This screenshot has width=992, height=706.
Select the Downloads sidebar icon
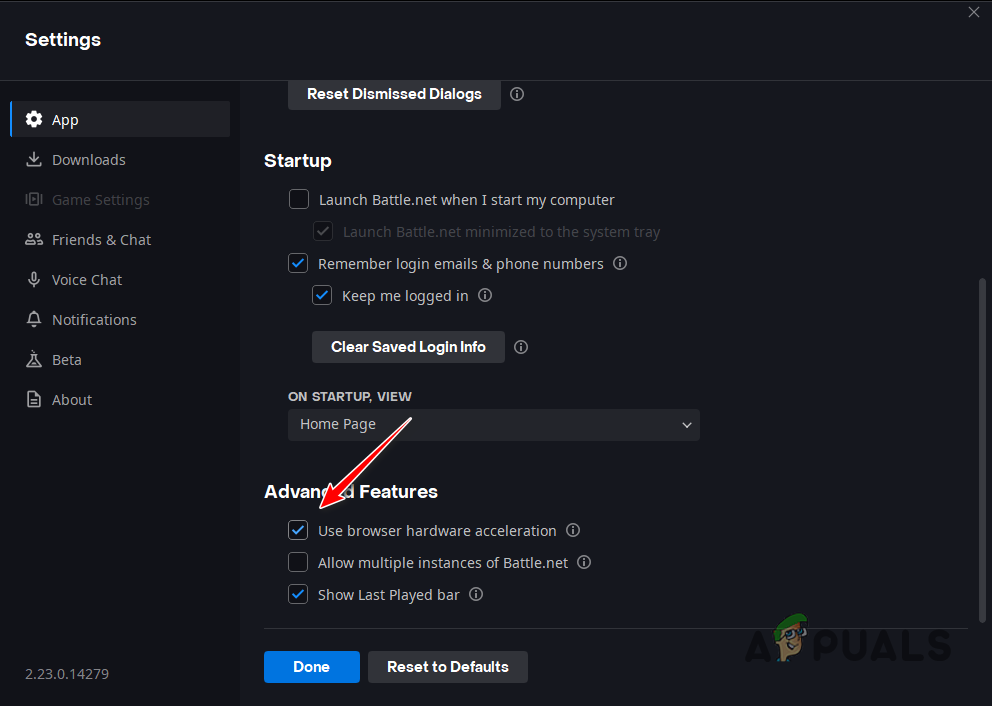click(33, 159)
